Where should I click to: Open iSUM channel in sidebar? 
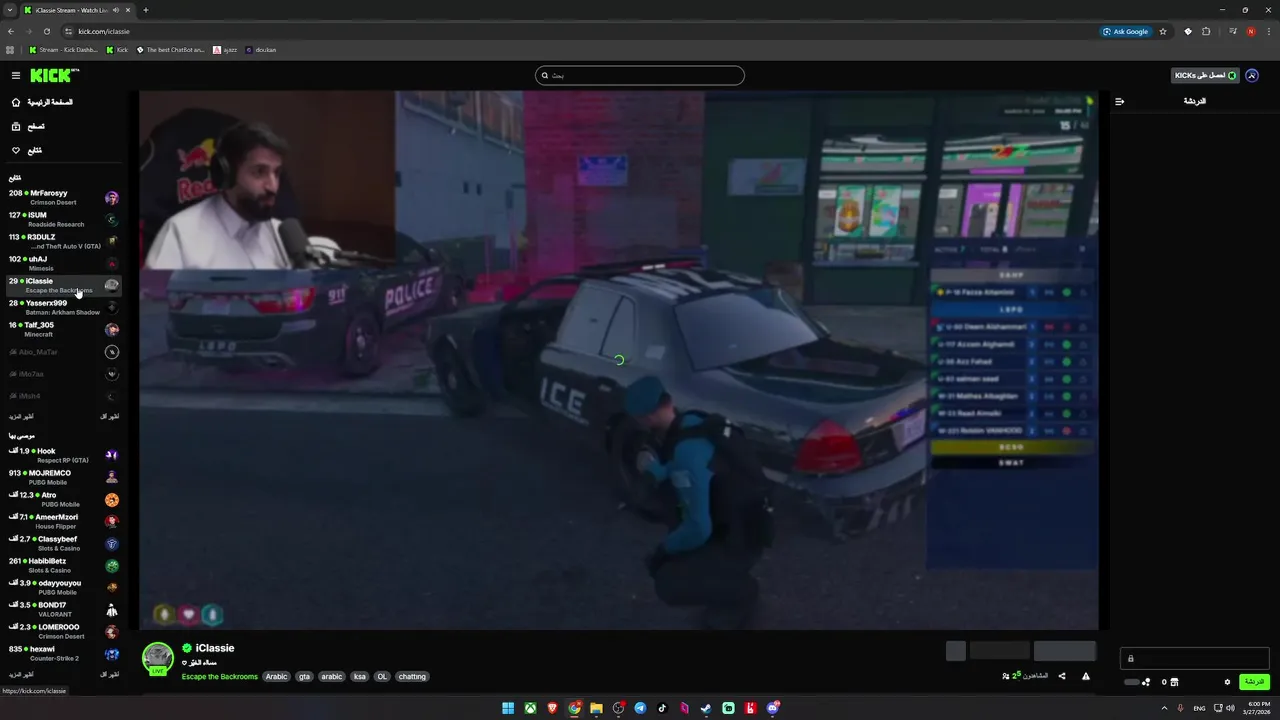coord(64,219)
